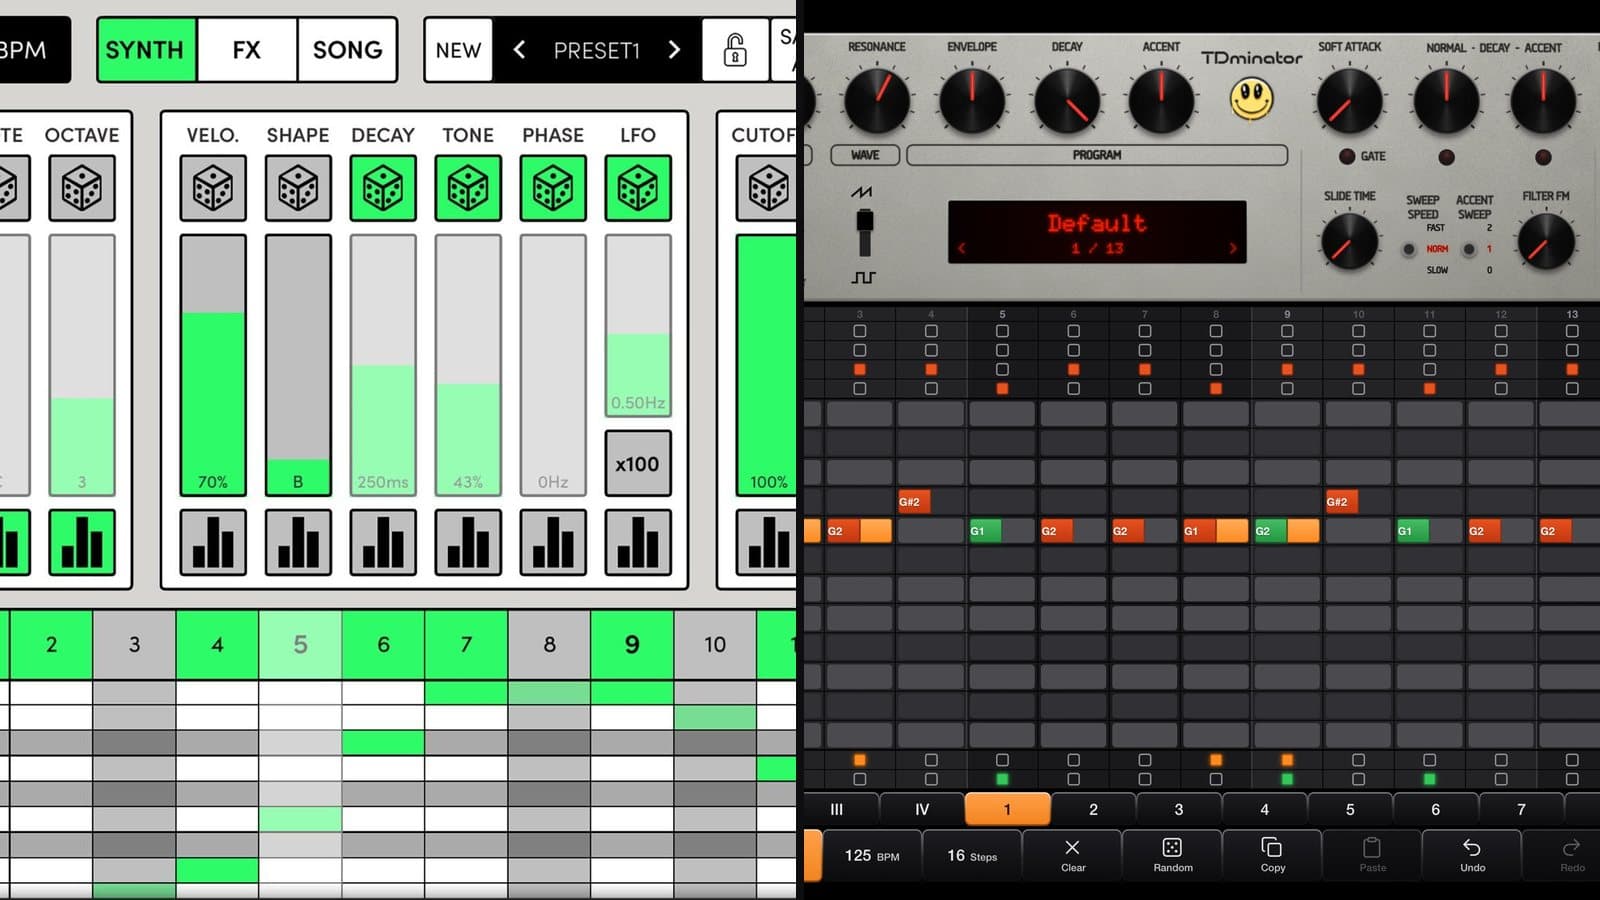The height and width of the screenshot is (900, 1600).
Task: Open the PHASE step-bars icon
Action: coord(553,543)
